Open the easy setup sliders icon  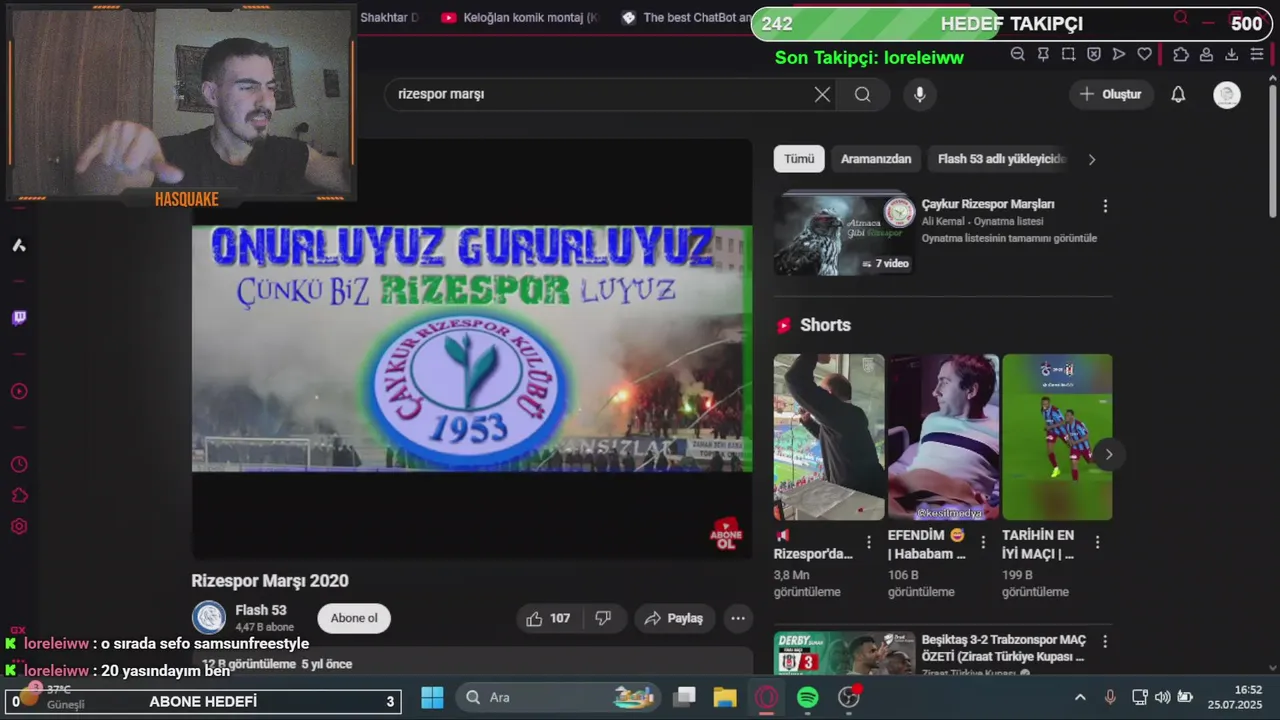(1257, 54)
